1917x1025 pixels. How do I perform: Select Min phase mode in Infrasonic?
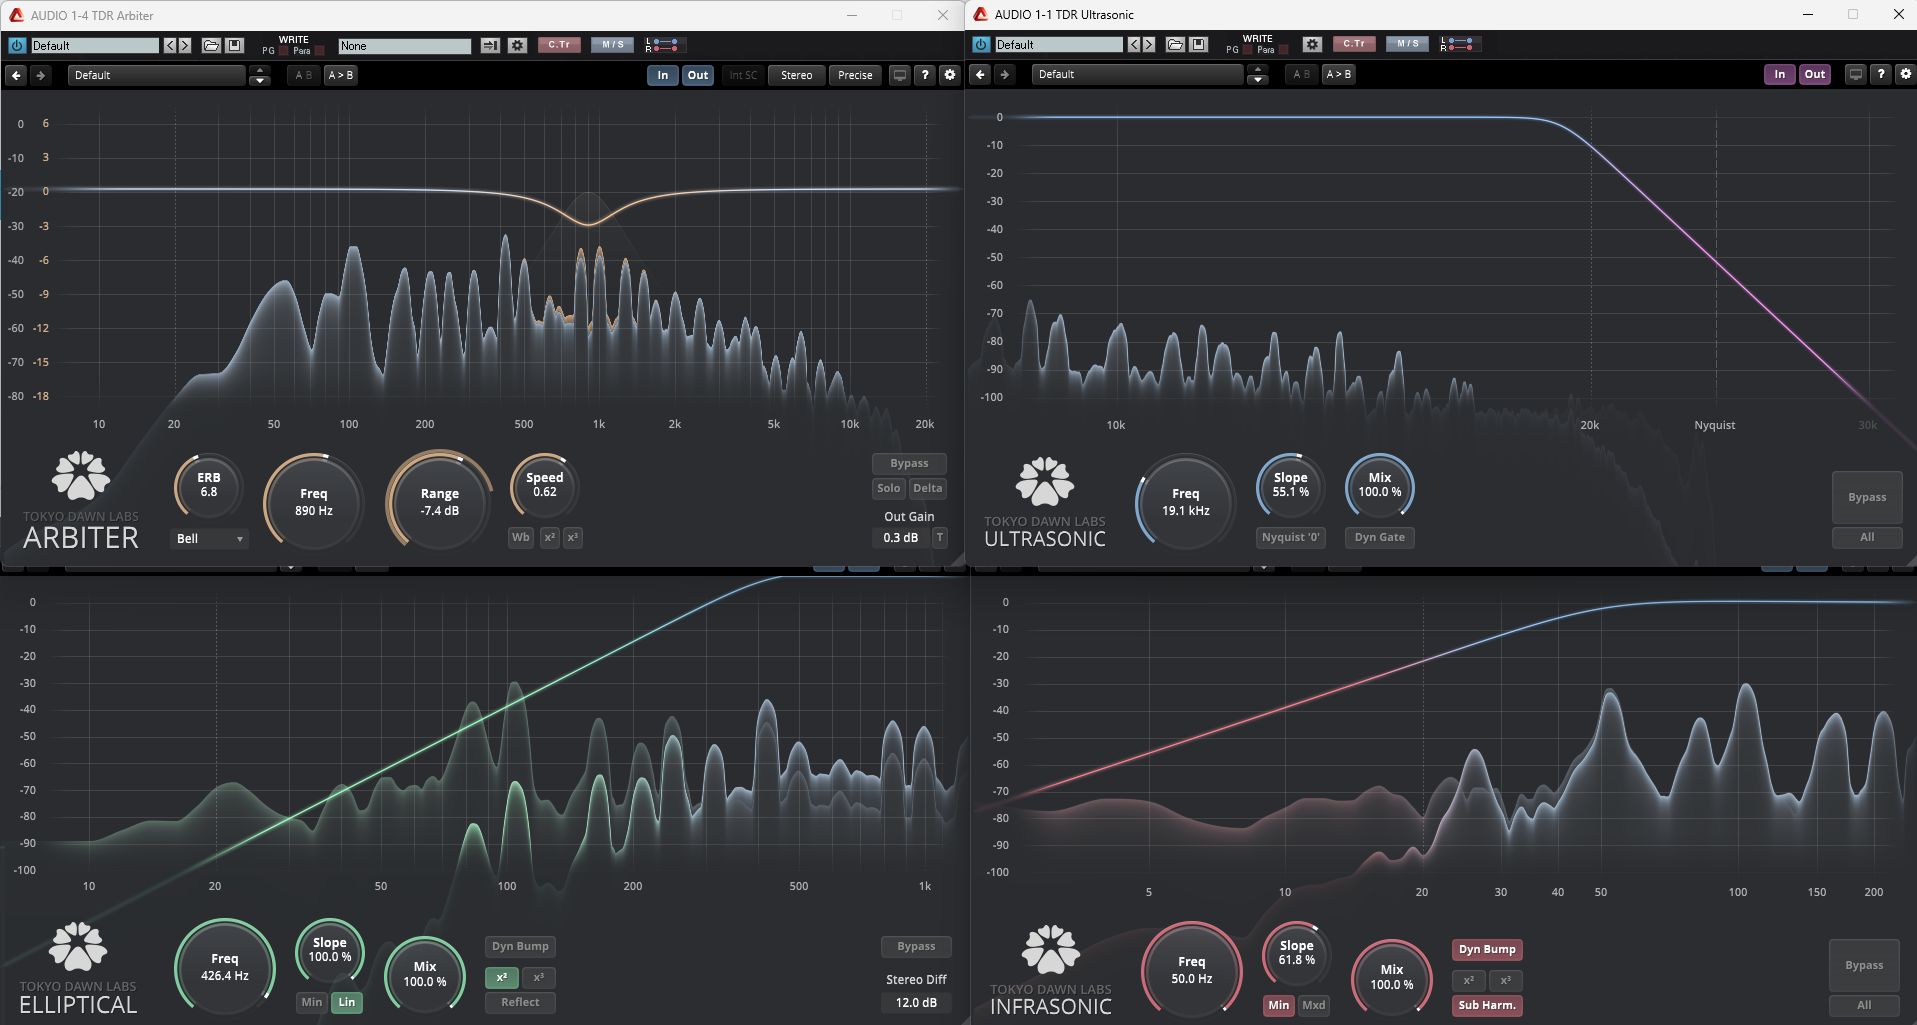pos(1279,1005)
